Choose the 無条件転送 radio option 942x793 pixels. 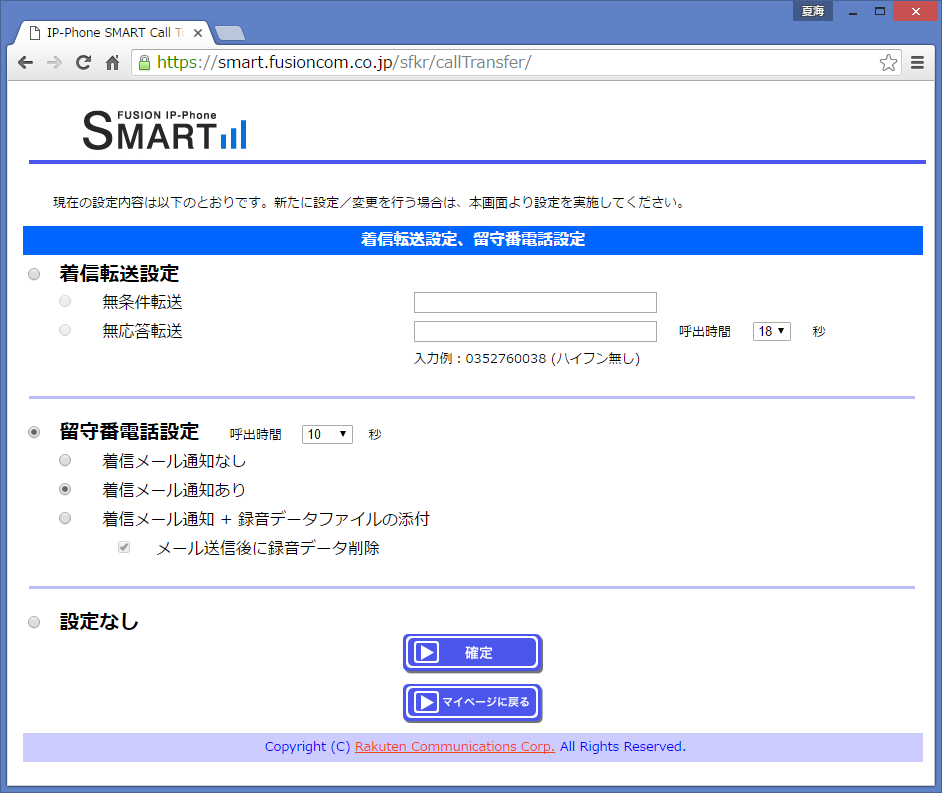click(x=65, y=301)
